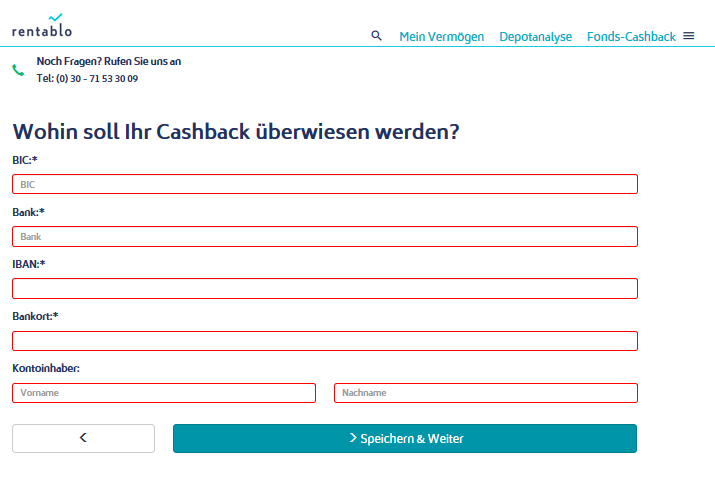
Task: Focus the BIC input field
Action: [x=325, y=184]
